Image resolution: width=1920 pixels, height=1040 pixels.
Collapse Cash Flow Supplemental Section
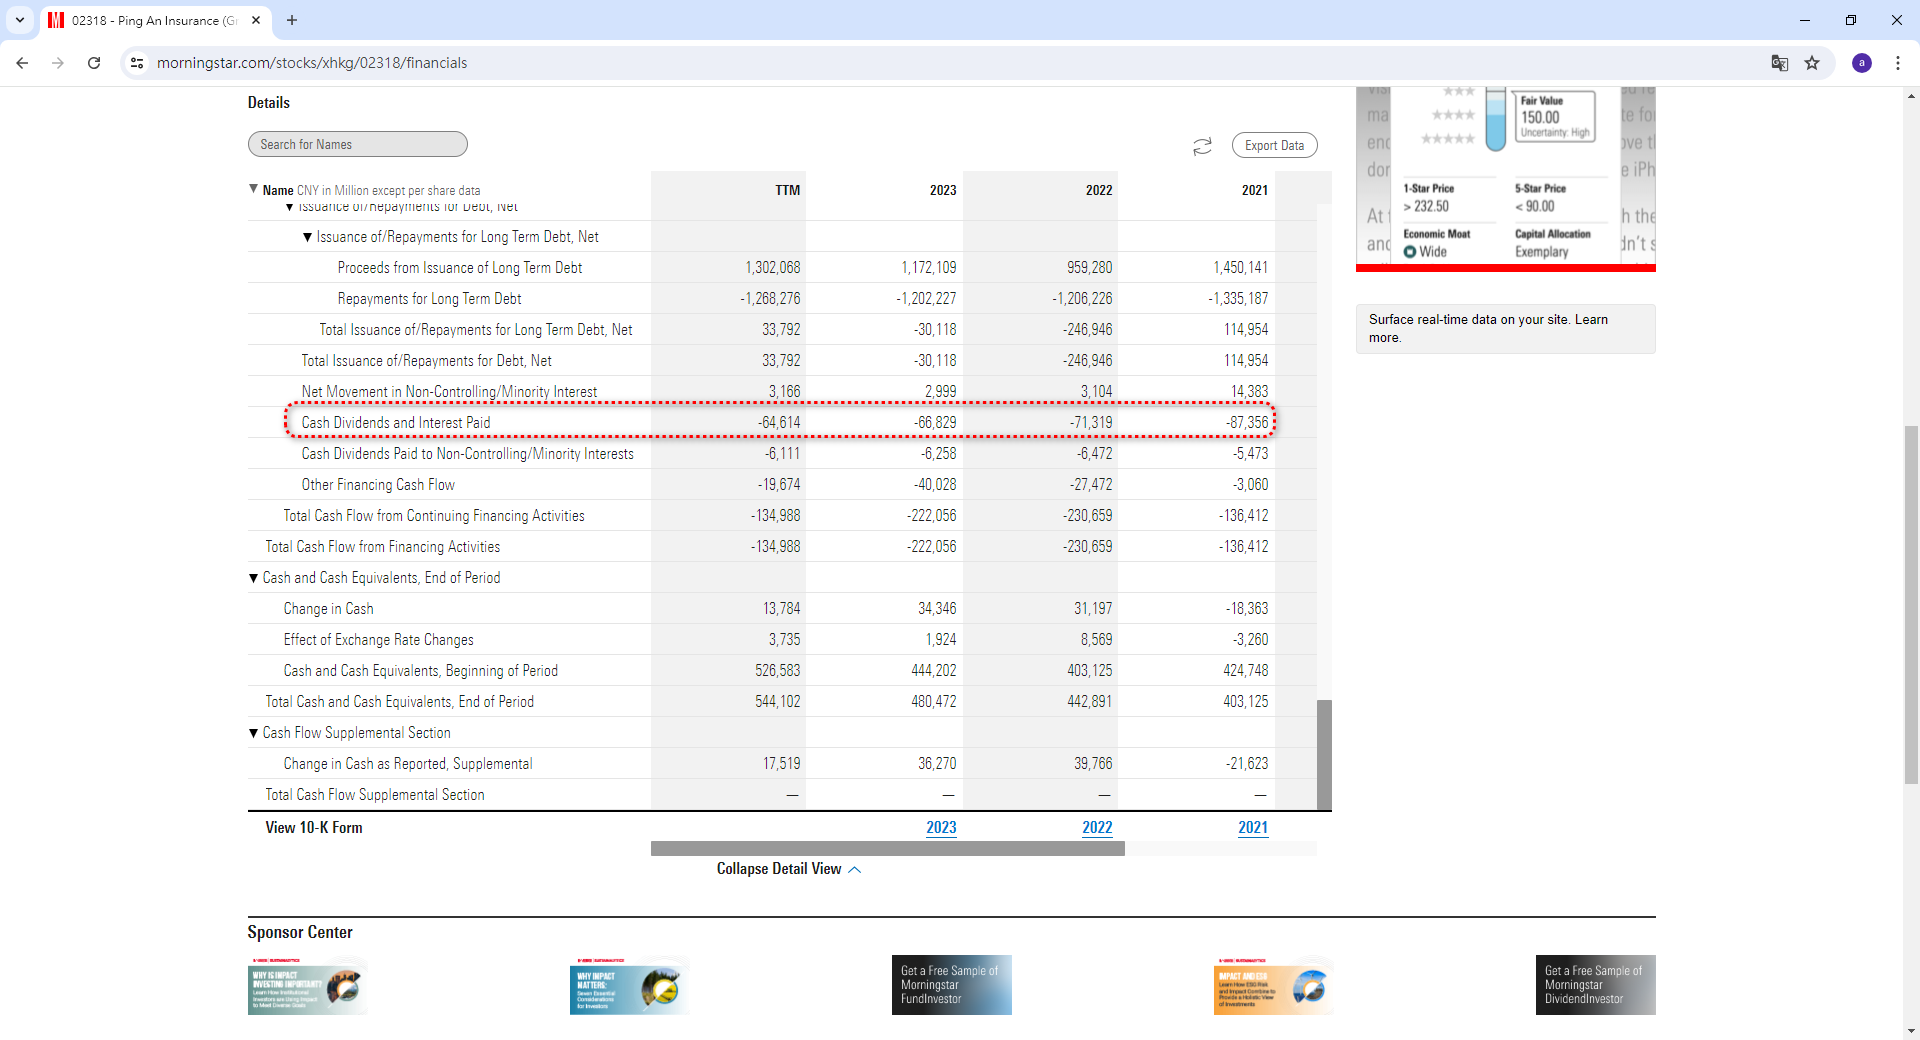(x=253, y=733)
